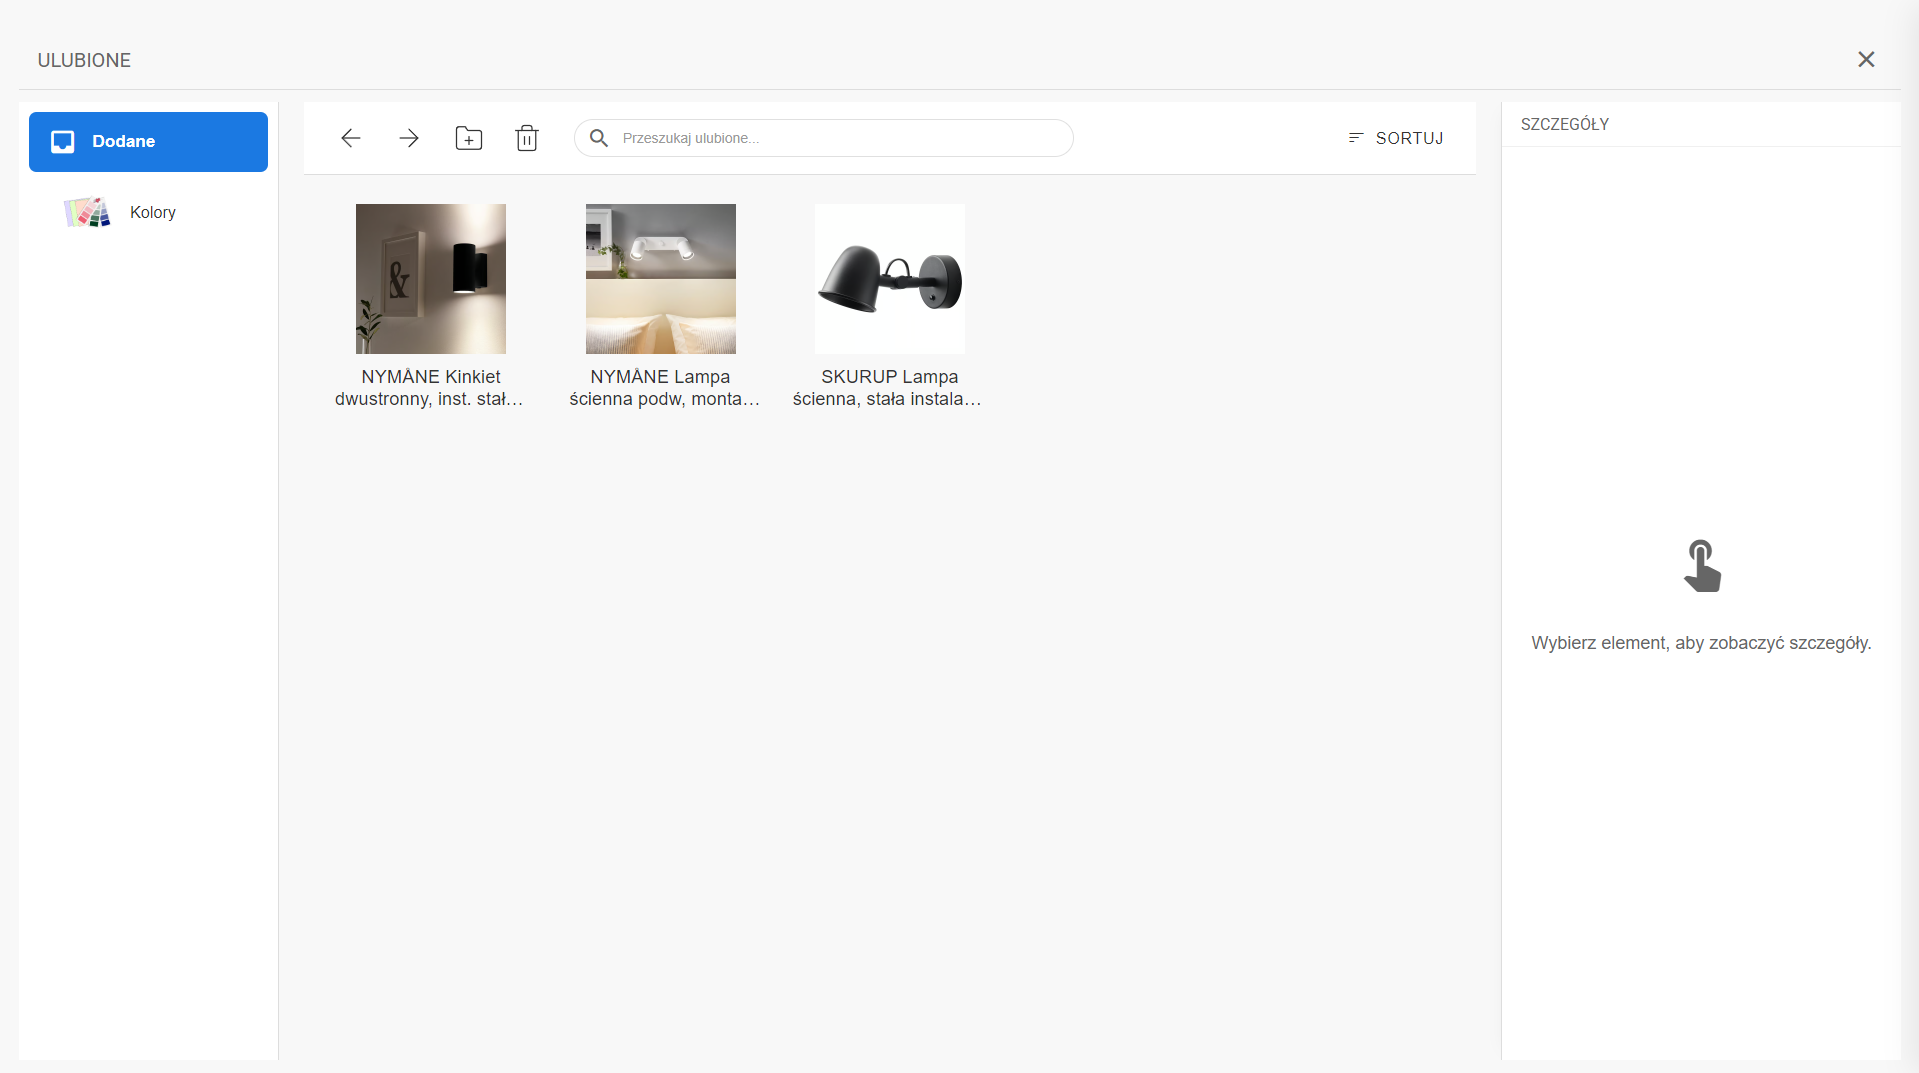Click the NYMÅNE Kinkiet dwustronny name label
The width and height of the screenshot is (1919, 1073).
point(431,388)
